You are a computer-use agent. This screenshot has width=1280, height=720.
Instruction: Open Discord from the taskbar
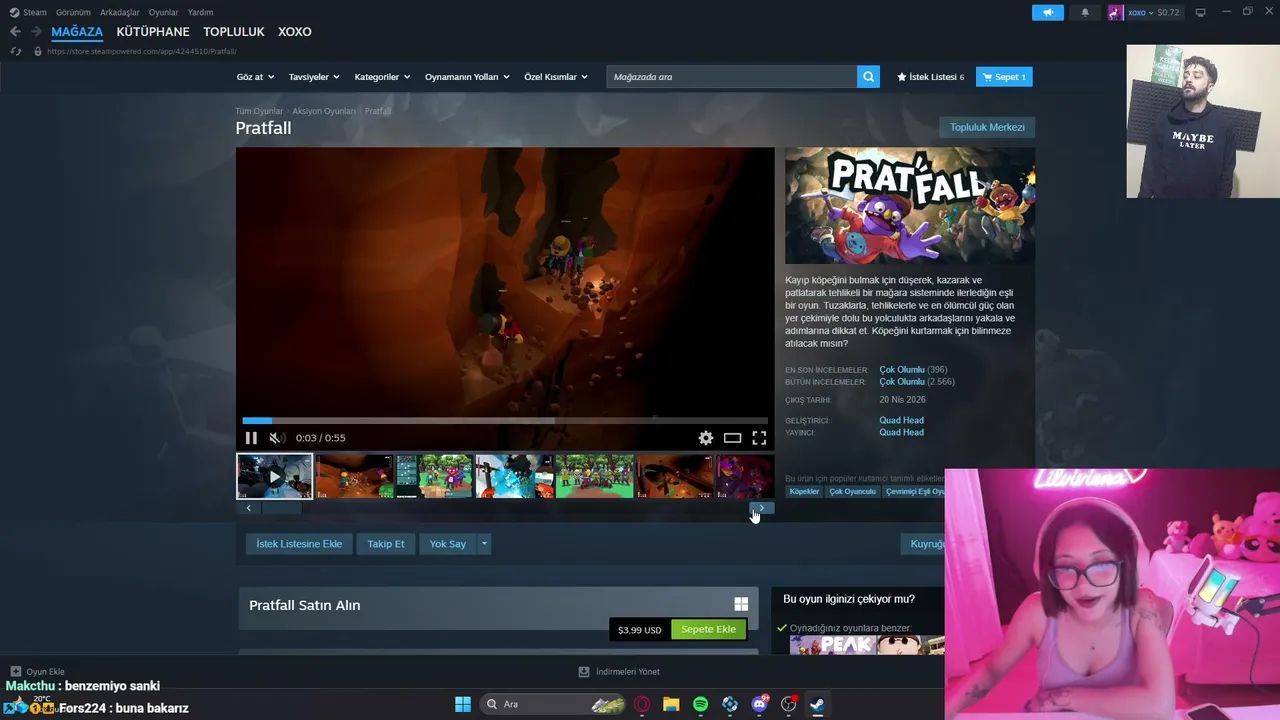tap(759, 704)
